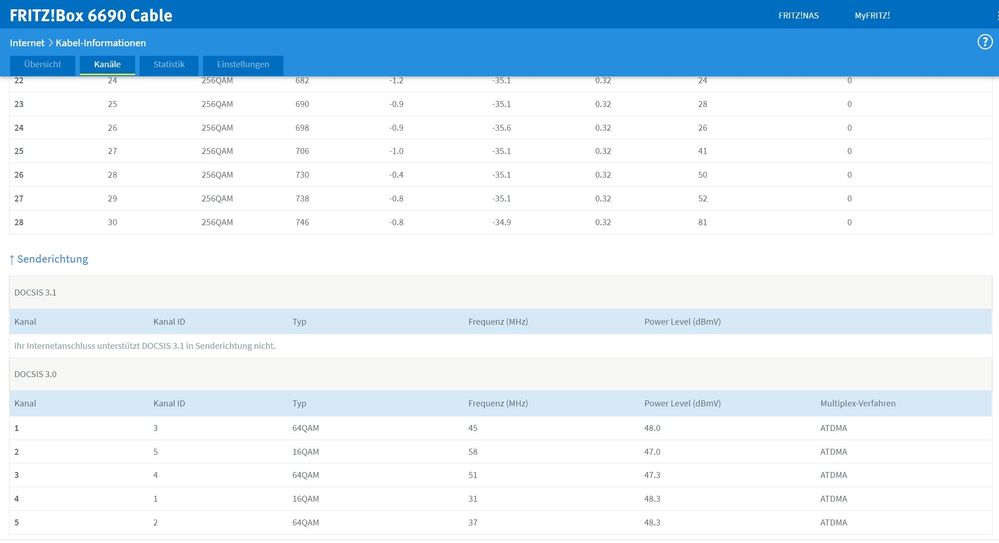Click Kanal ID header in DOCSIS 3.1 table
Screen dimensions: 999x543
(169, 322)
